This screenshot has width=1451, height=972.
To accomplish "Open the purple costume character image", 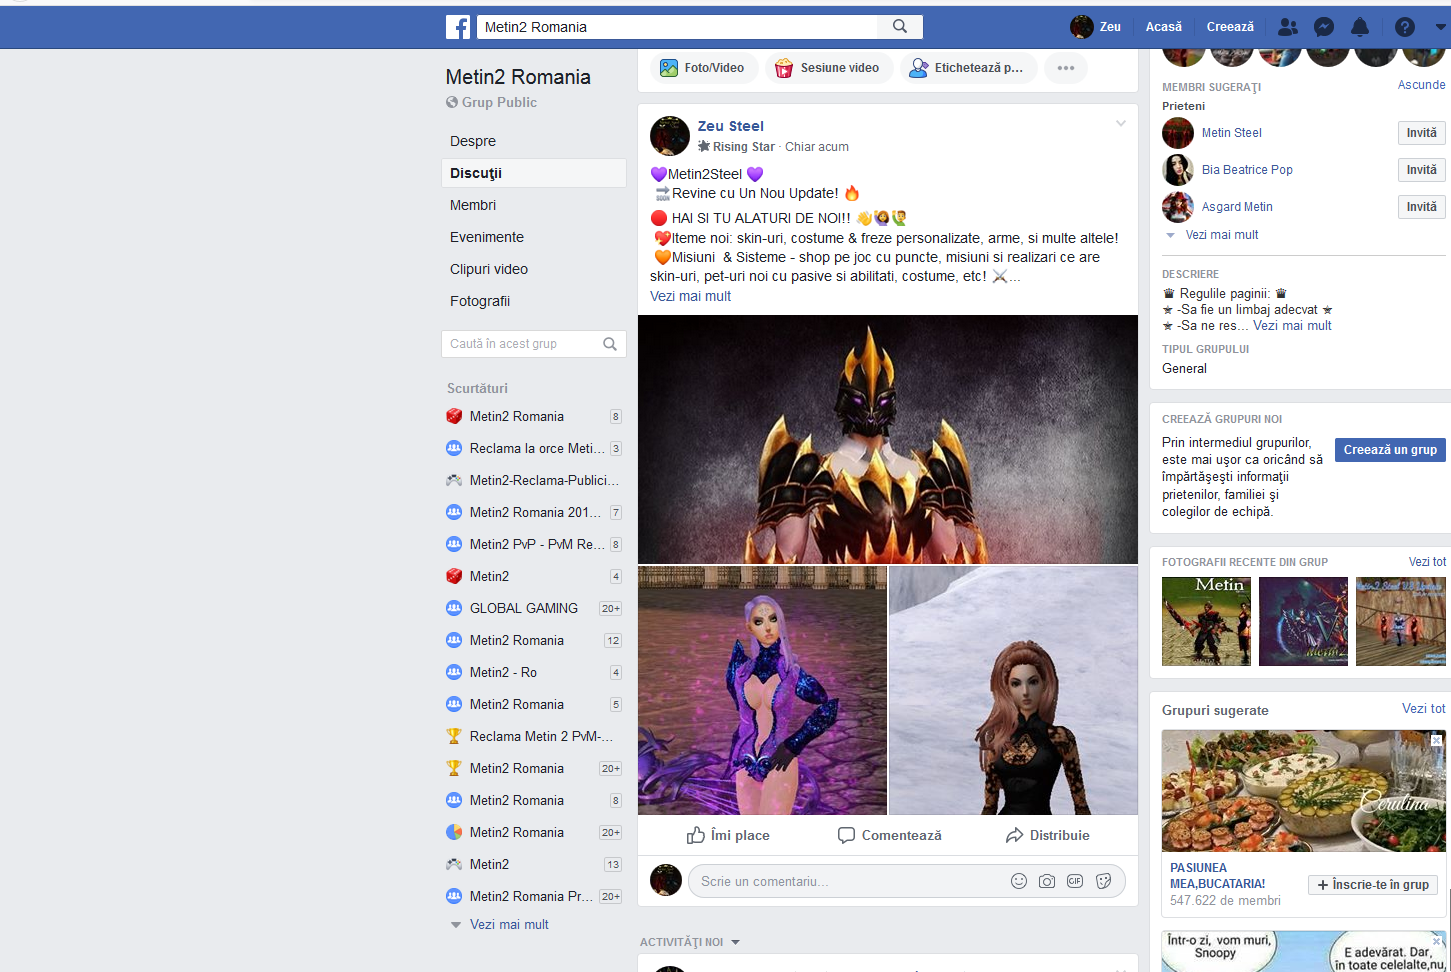I will click(x=762, y=691).
